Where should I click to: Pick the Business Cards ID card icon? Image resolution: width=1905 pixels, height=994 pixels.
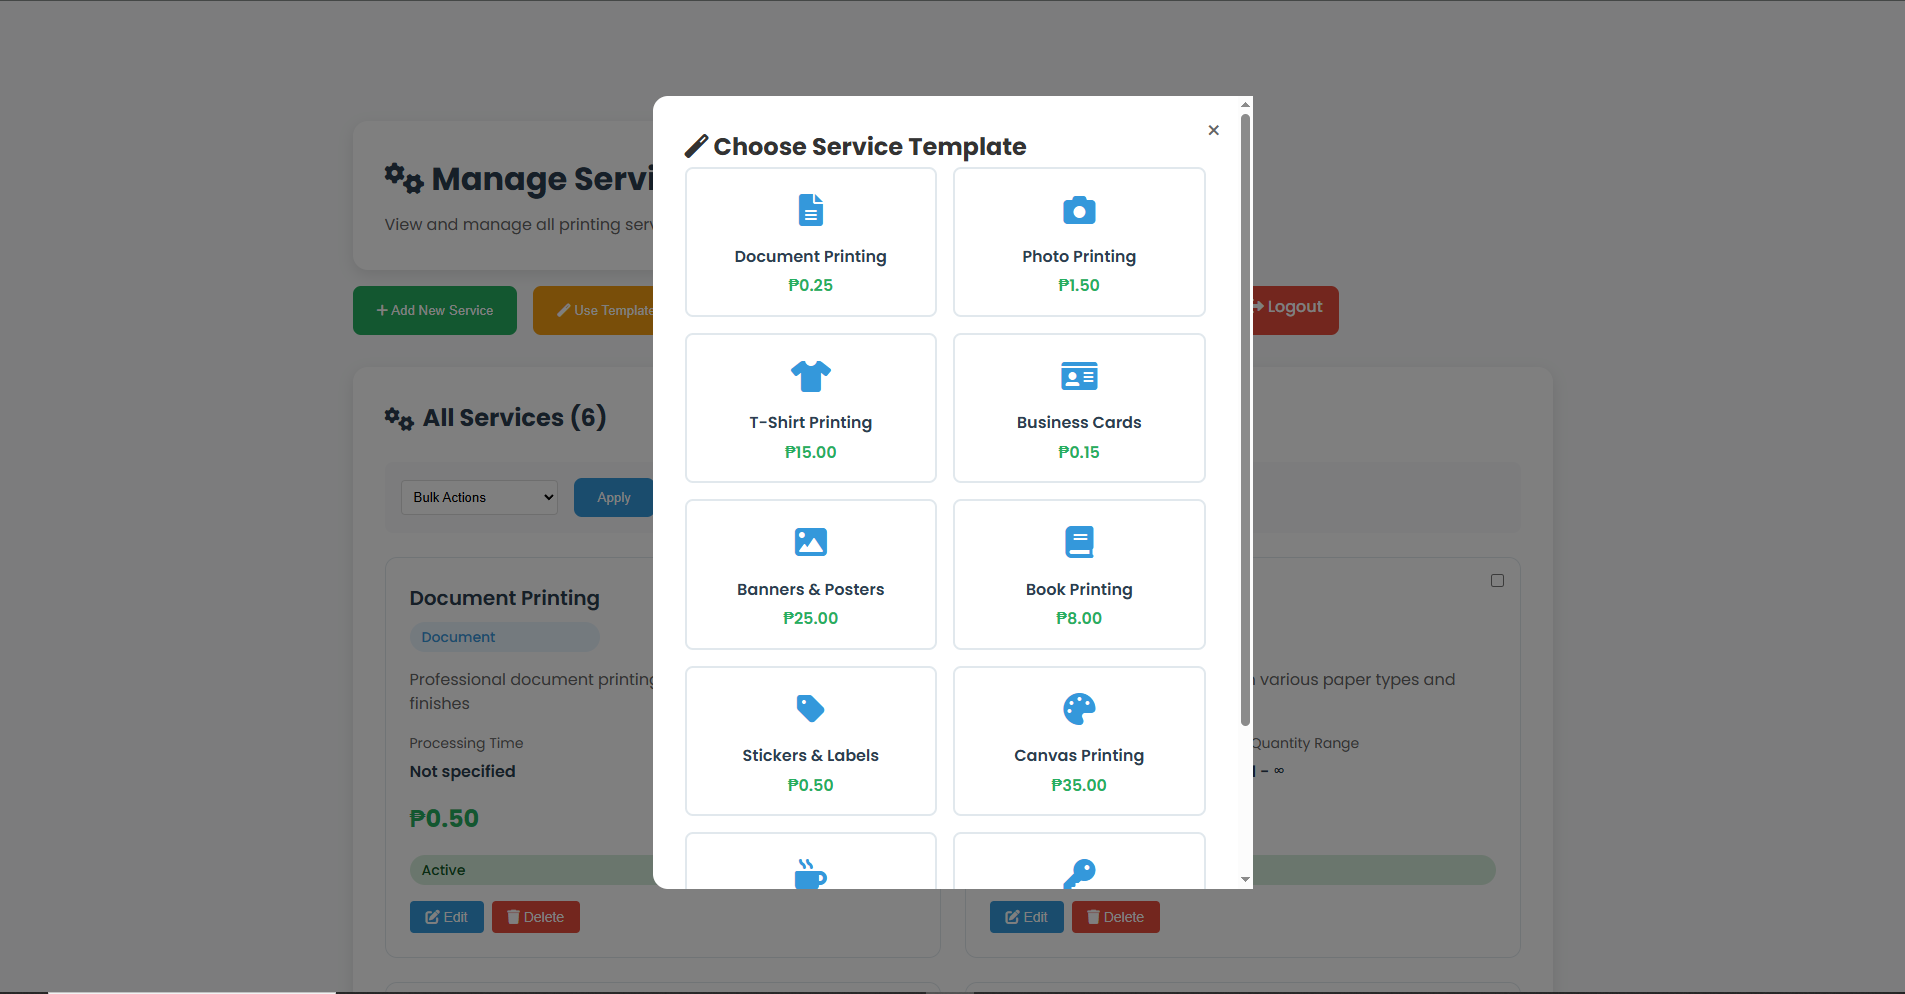[x=1078, y=376]
